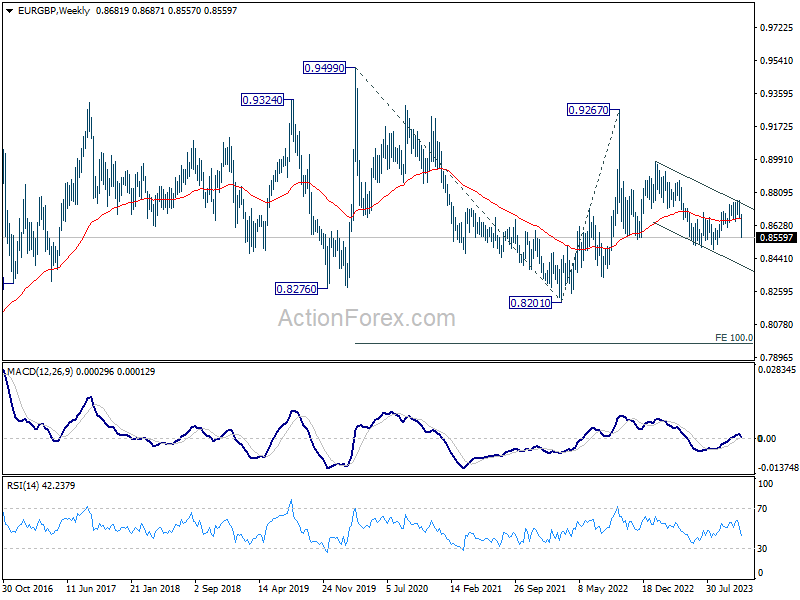Click the MACD 0.00 zero level label
This screenshot has height=600, width=800.
coord(767,439)
